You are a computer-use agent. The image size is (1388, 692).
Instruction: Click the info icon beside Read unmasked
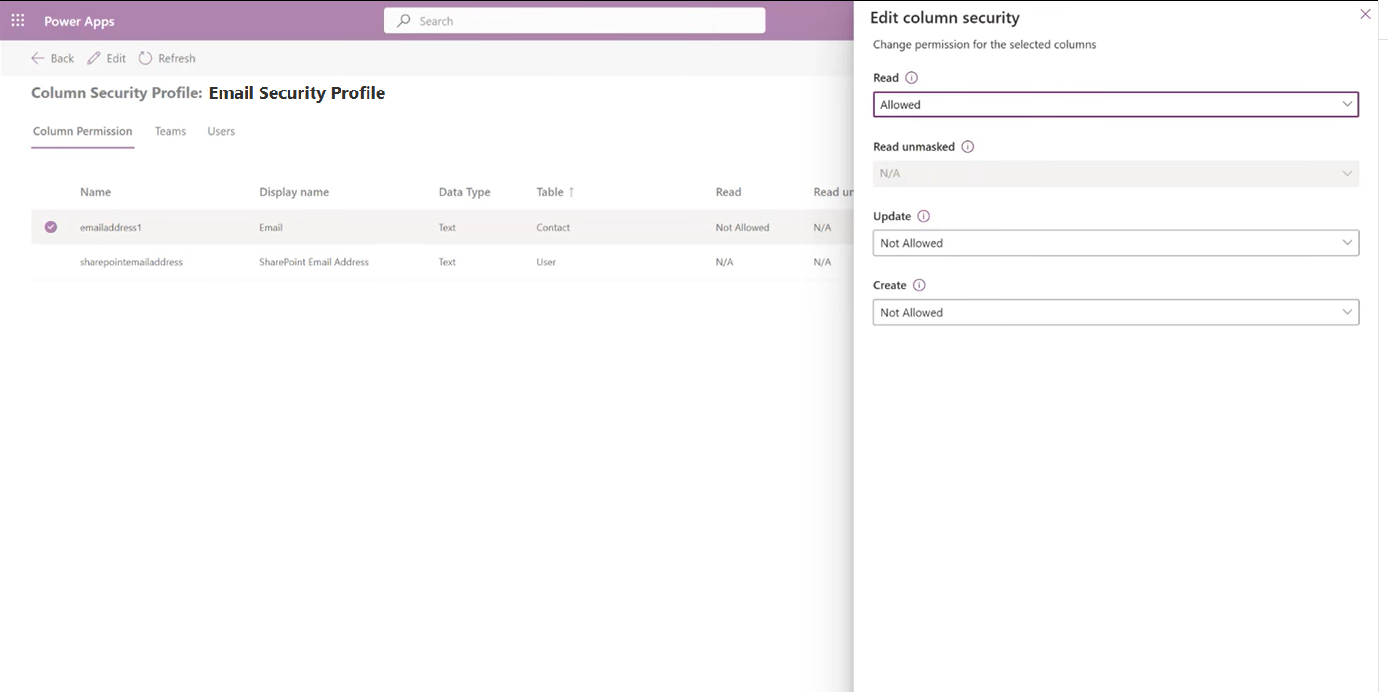point(967,146)
